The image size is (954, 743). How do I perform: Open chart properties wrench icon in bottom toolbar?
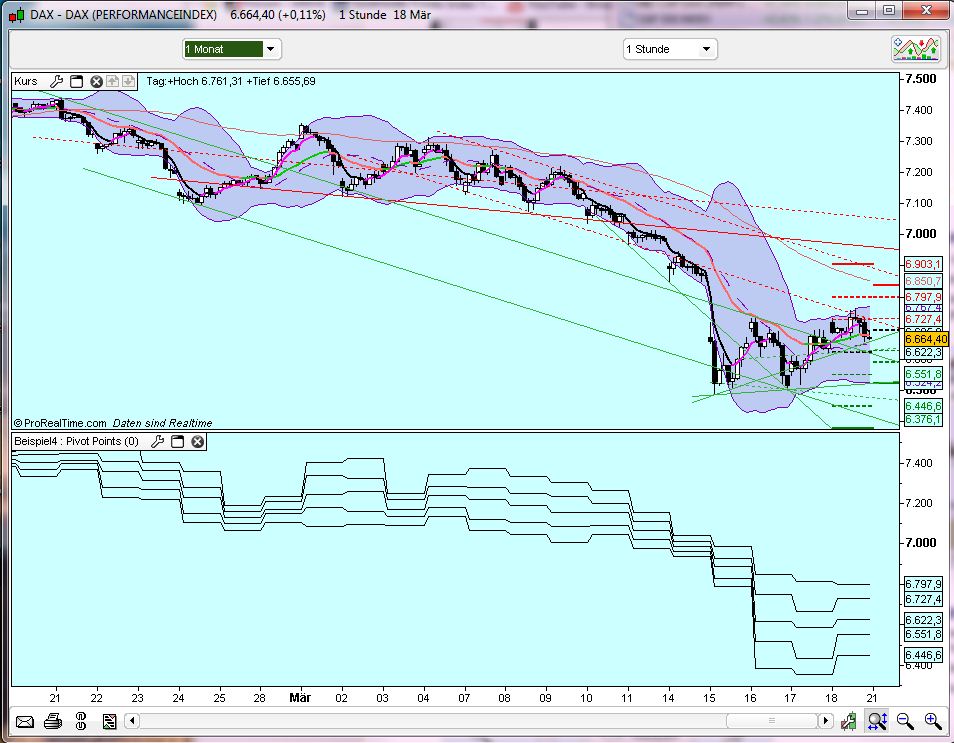click(849, 722)
